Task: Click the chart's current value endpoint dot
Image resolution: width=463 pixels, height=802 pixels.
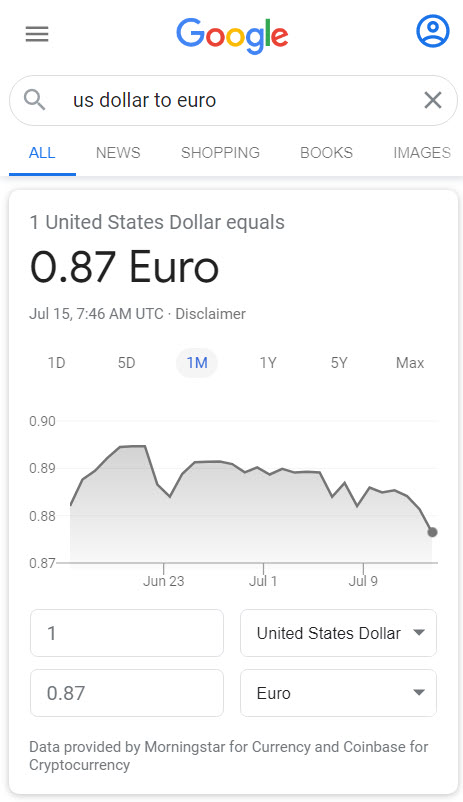Action: [x=432, y=532]
